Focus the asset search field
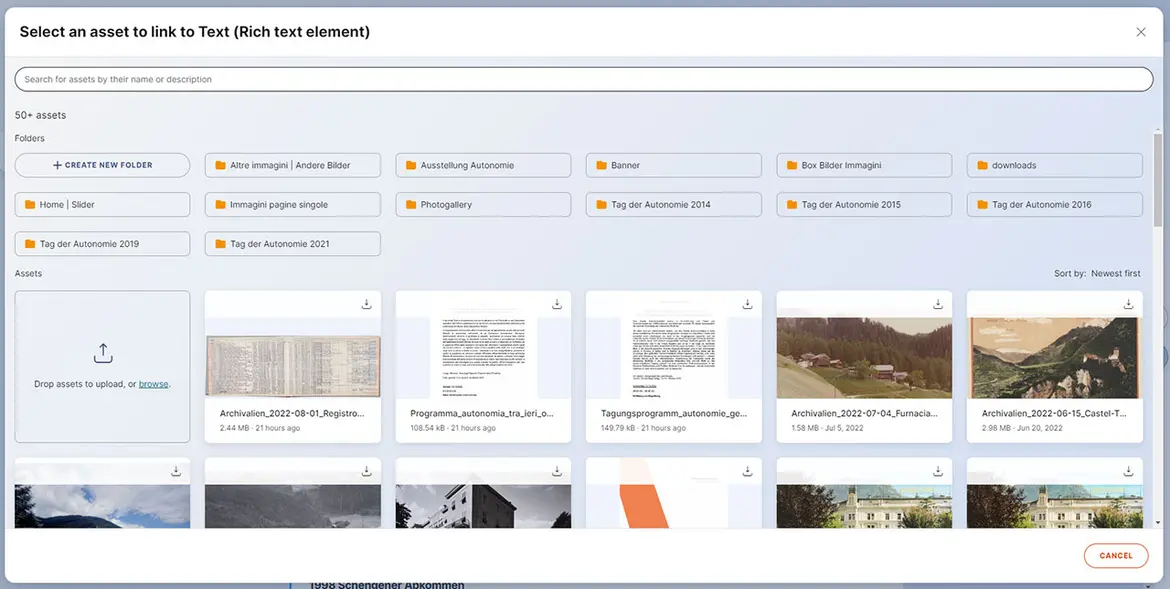 tap(584, 79)
